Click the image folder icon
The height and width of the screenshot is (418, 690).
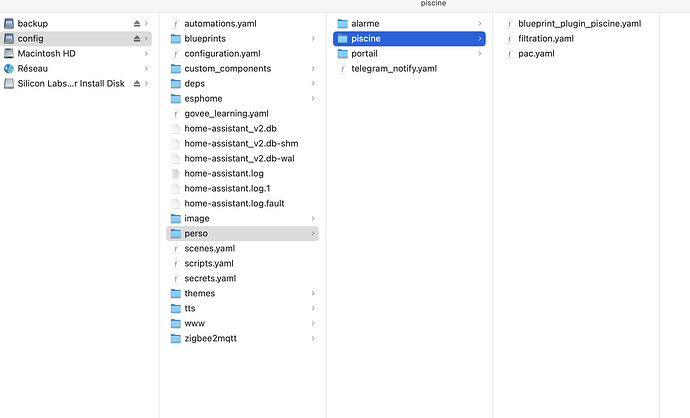[x=176, y=219]
